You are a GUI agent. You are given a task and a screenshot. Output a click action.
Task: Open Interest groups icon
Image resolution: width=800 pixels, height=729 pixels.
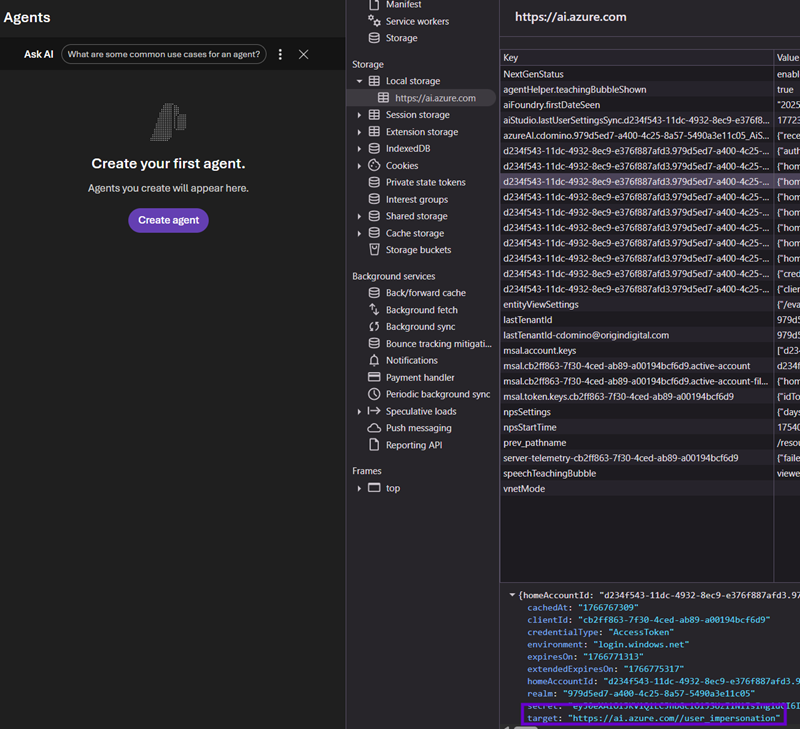pyautogui.click(x=374, y=199)
